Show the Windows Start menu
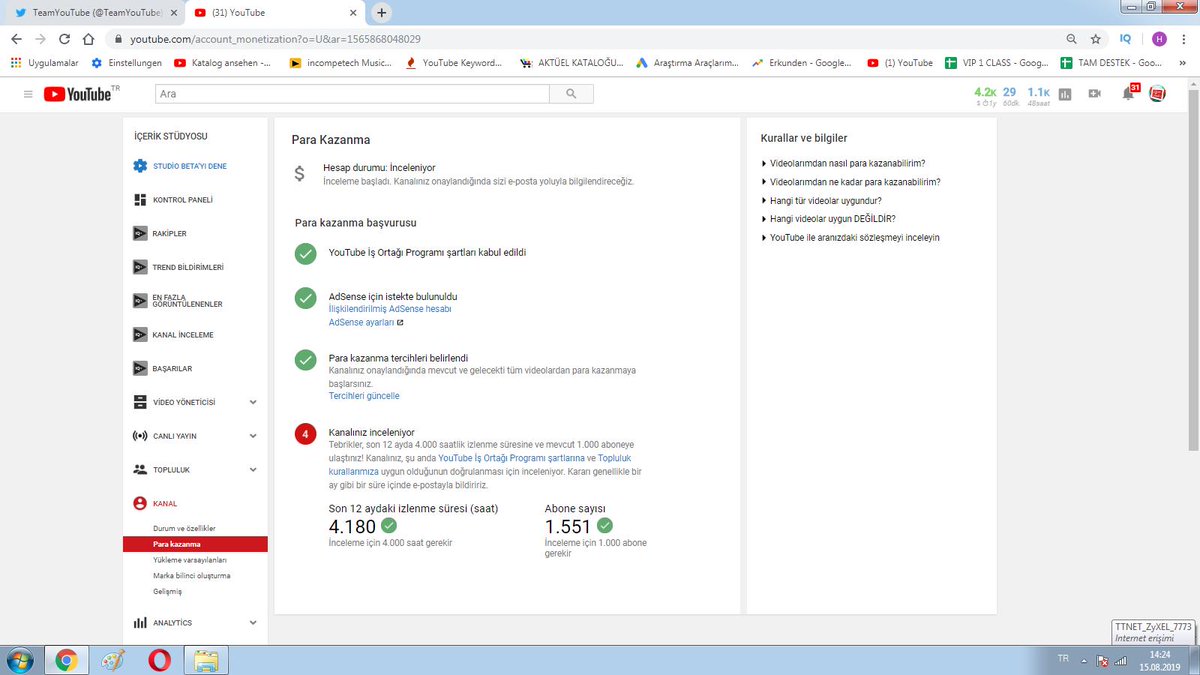 [x=19, y=660]
